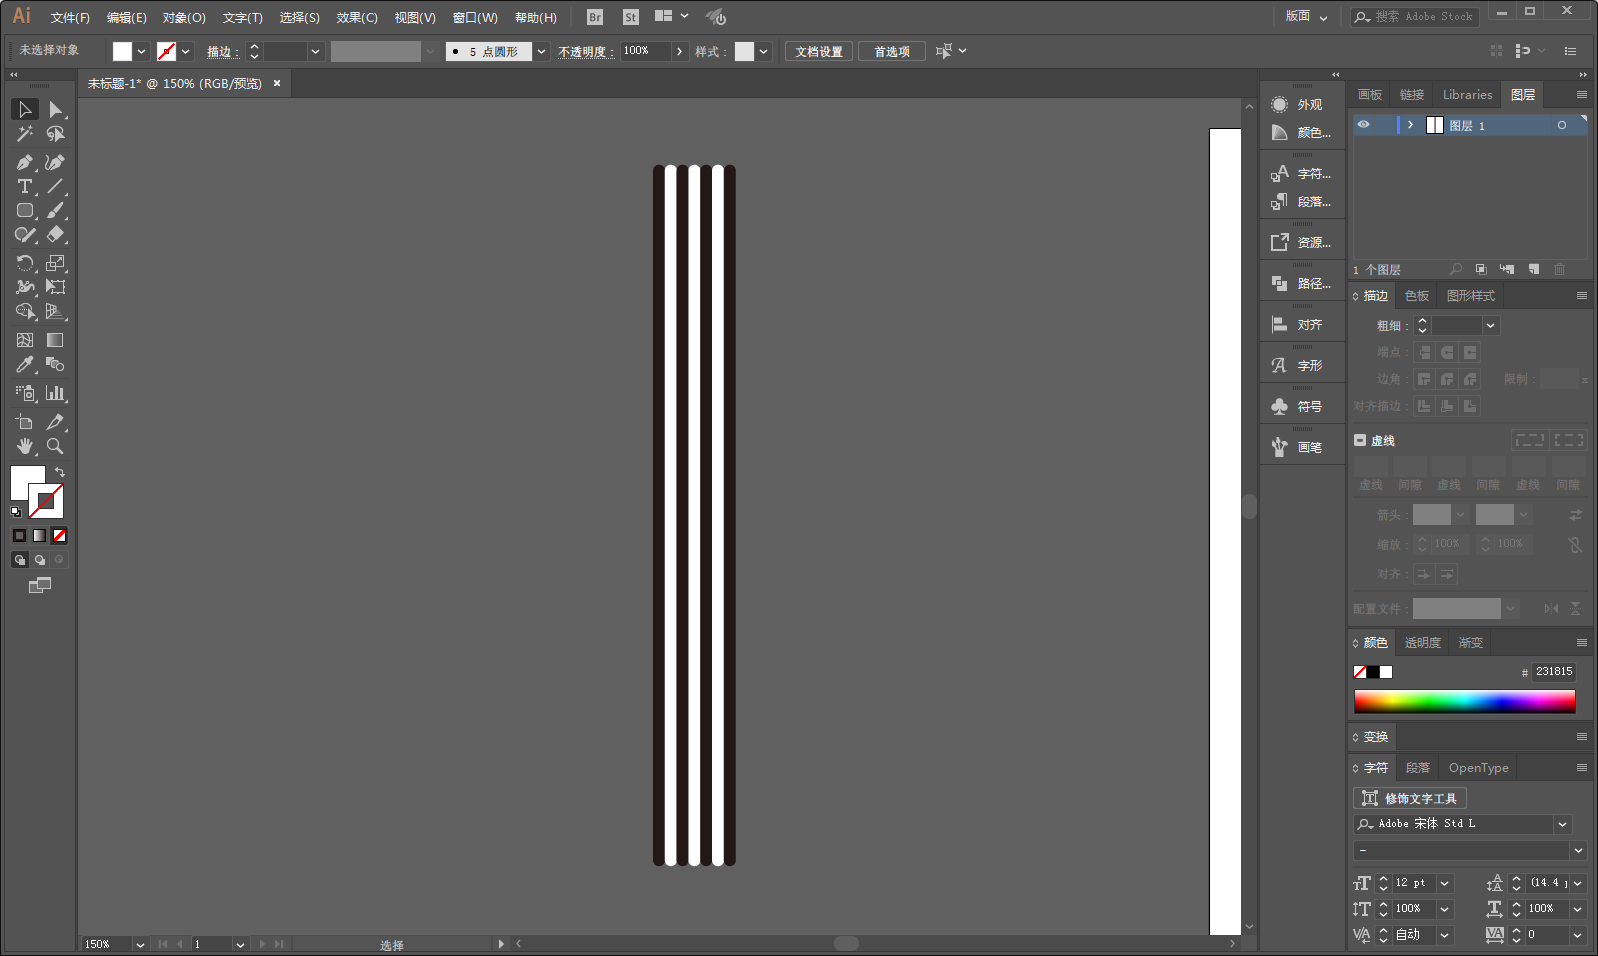
Task: Open the 版面 workspace dropdown
Action: [x=1306, y=16]
